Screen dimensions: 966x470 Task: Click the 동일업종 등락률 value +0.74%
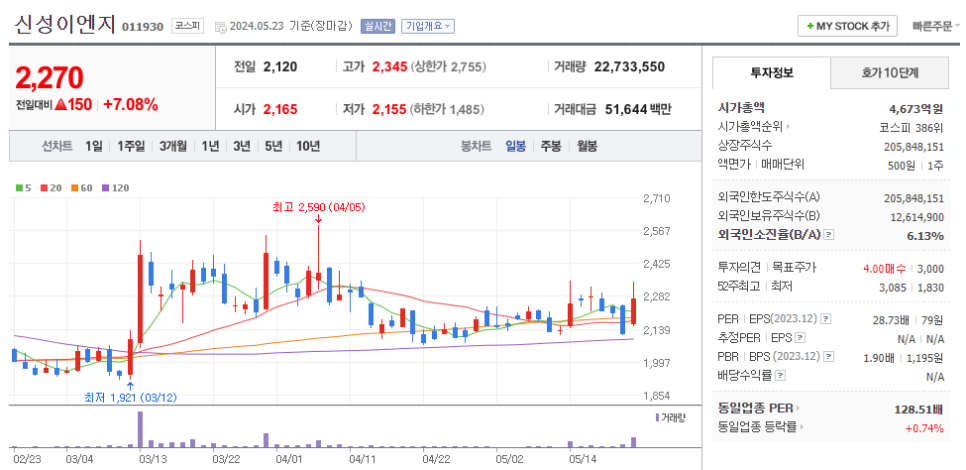coord(925,428)
